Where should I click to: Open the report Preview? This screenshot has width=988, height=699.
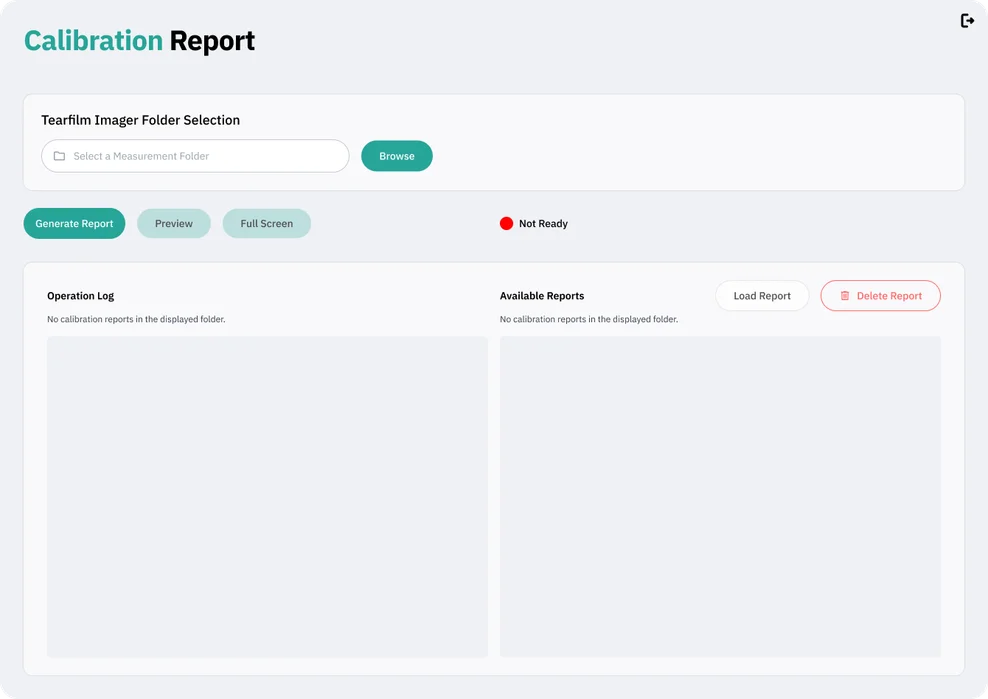pyautogui.click(x=174, y=223)
